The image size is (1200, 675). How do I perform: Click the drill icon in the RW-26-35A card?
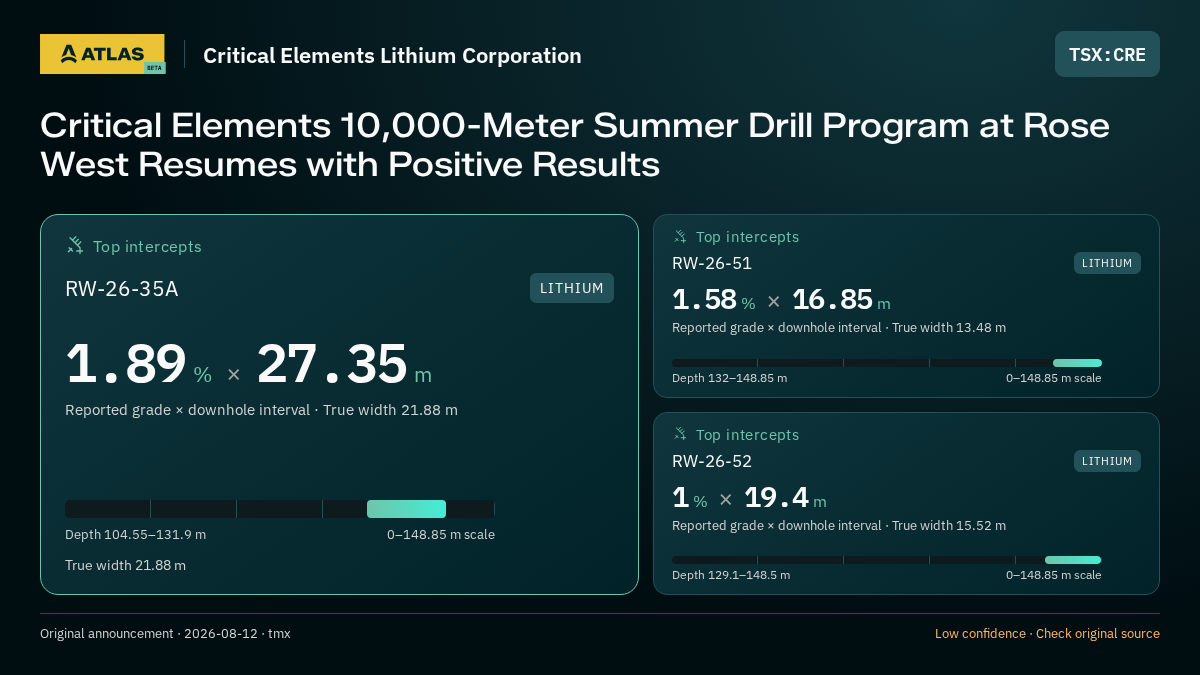pyautogui.click(x=75, y=245)
